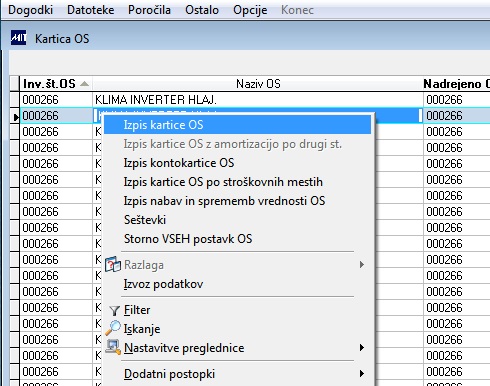
Task: Click the Filter menu entry
Action: point(237,310)
